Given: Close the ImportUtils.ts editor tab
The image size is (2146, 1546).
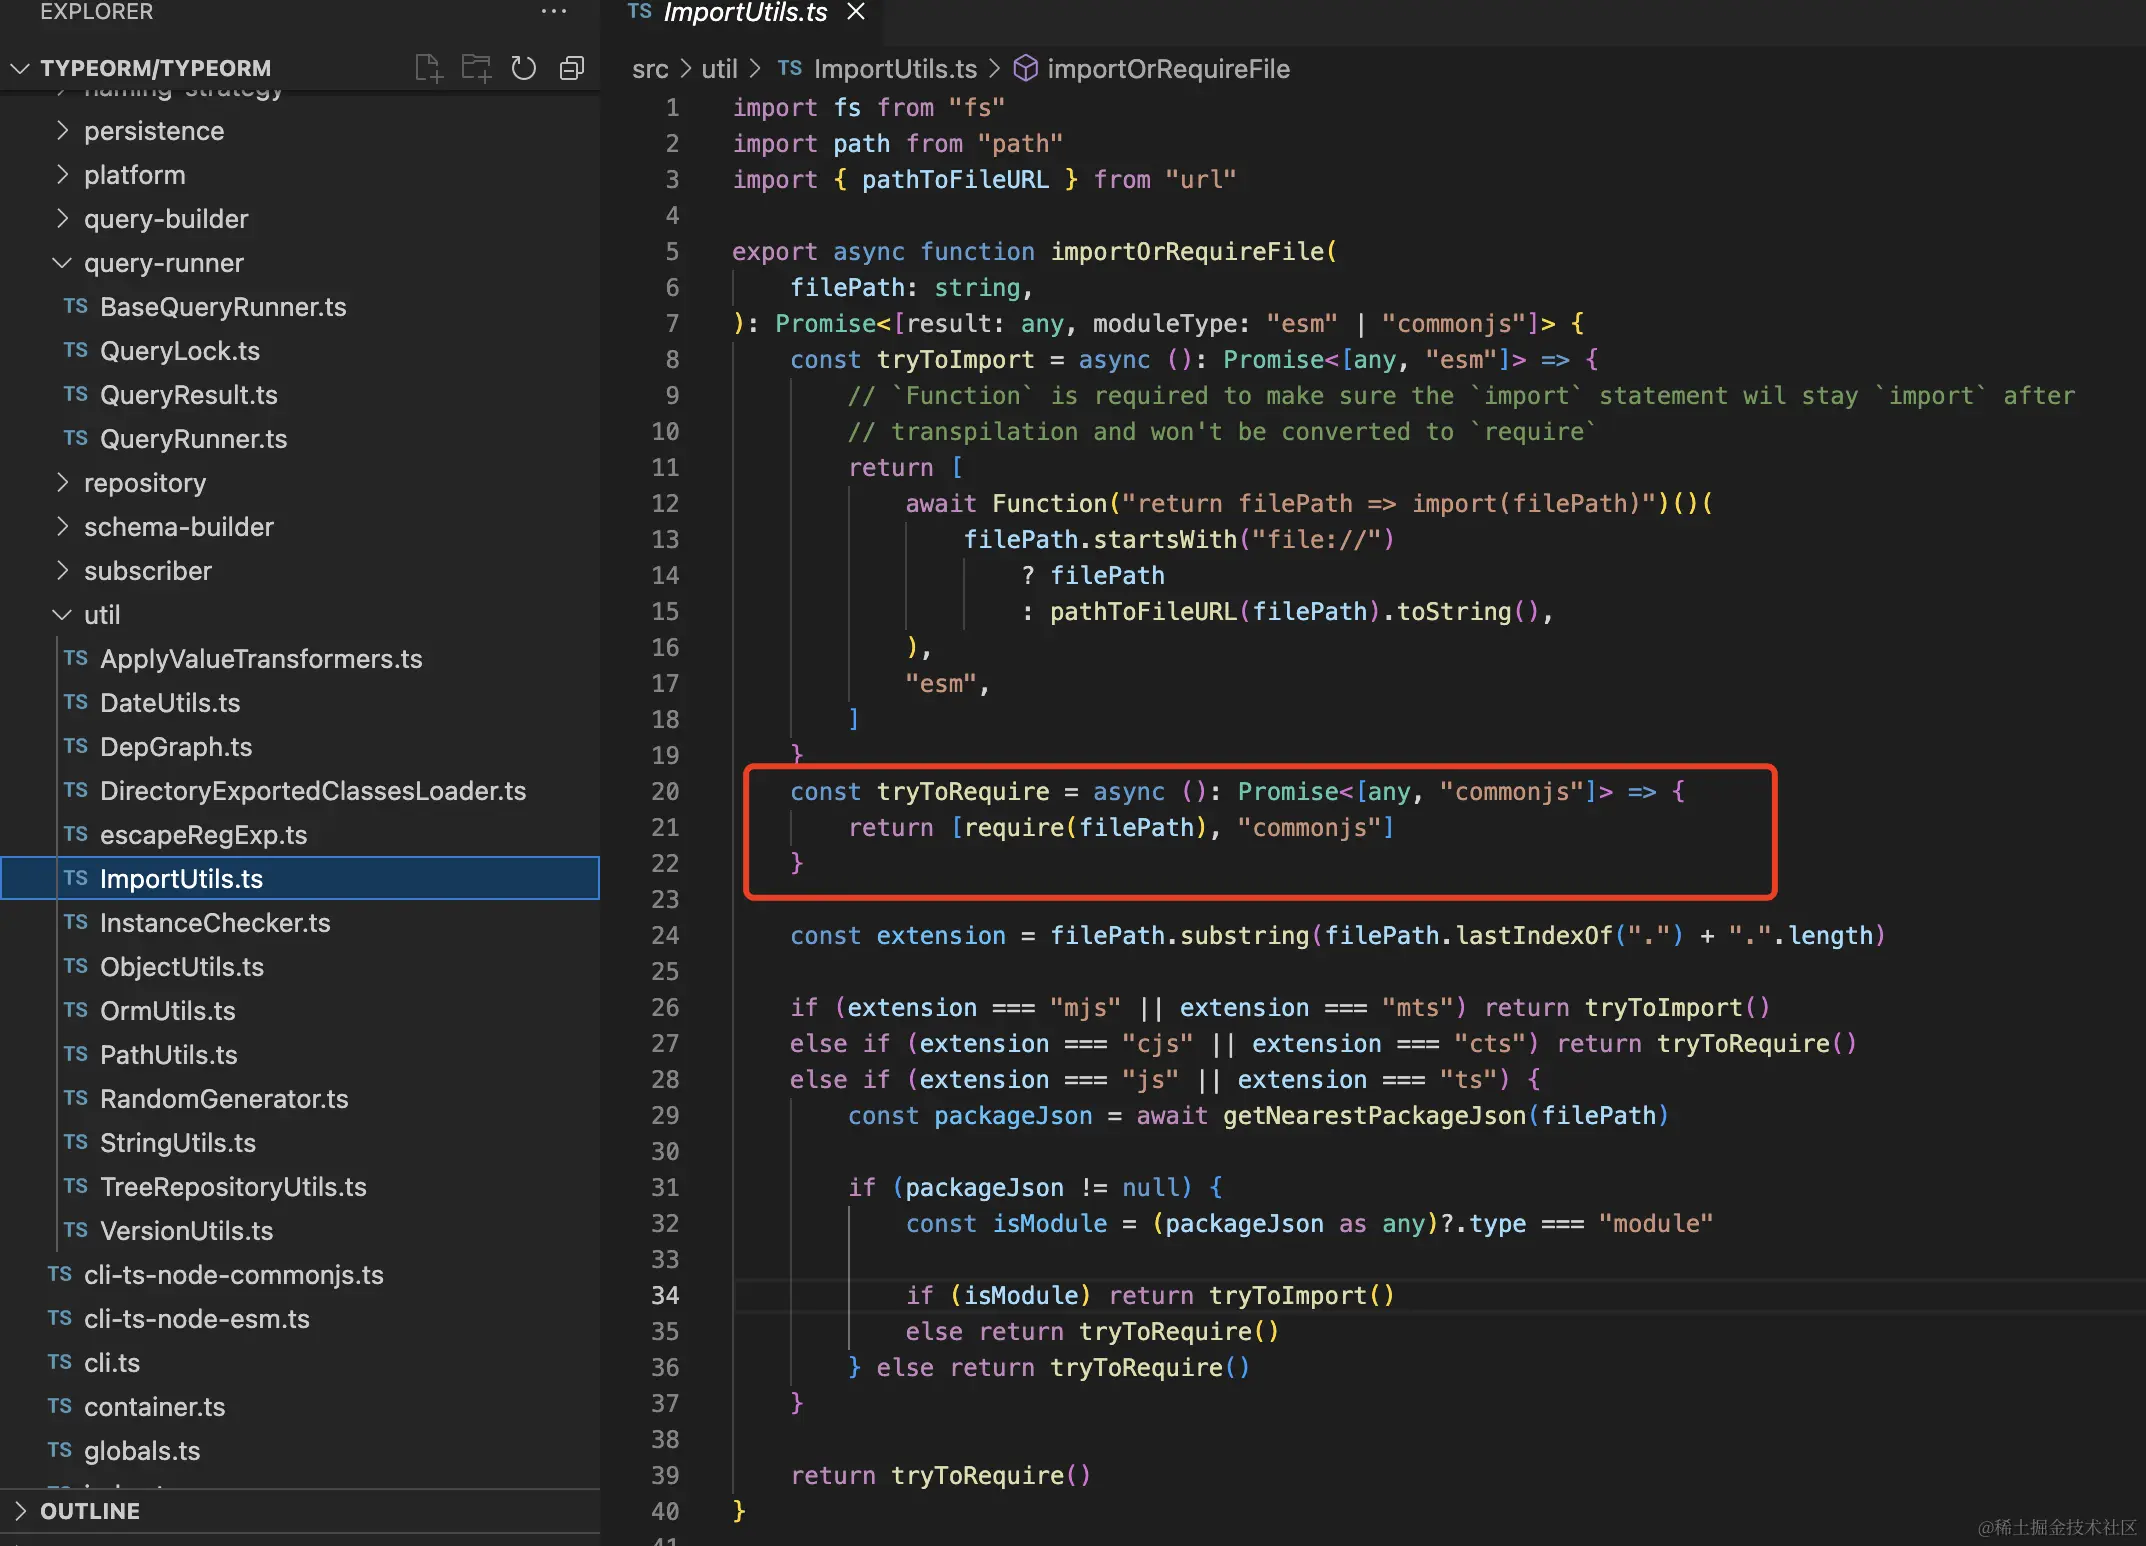Looking at the screenshot, I should (856, 12).
